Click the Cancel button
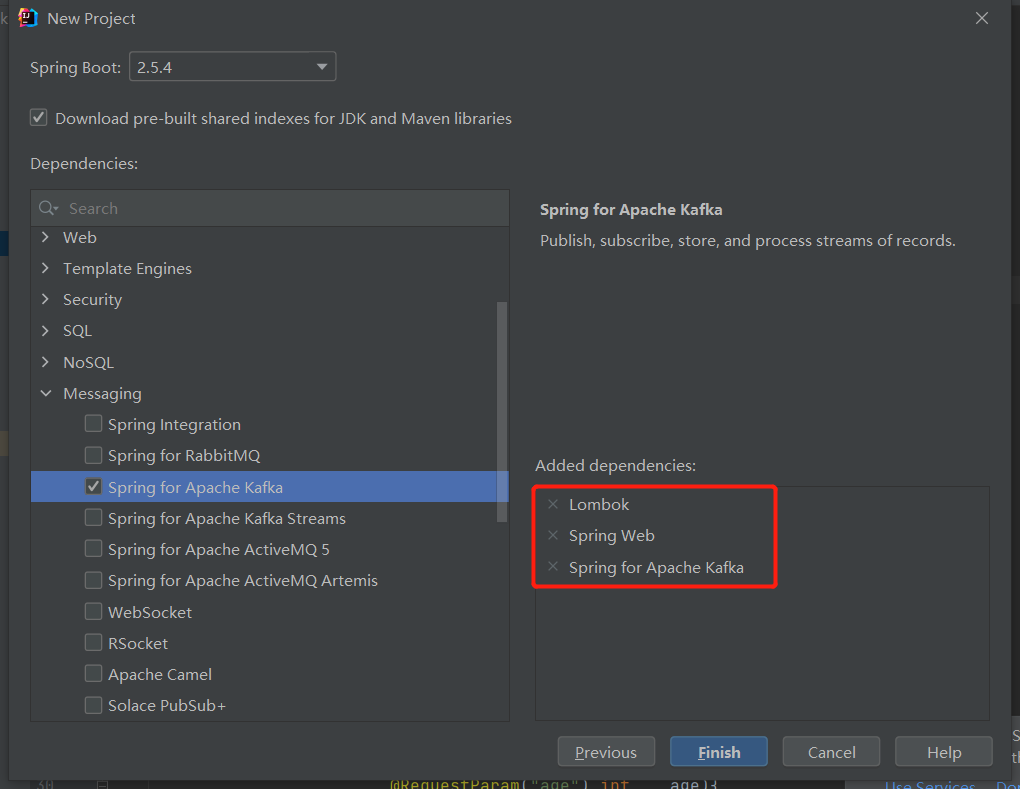This screenshot has width=1020, height=789. point(831,752)
